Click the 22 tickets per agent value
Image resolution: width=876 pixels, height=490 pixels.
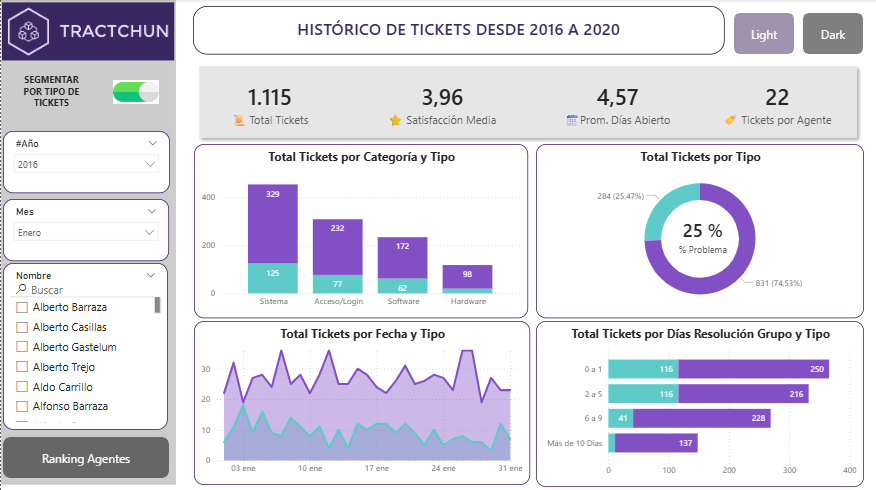[x=777, y=98]
